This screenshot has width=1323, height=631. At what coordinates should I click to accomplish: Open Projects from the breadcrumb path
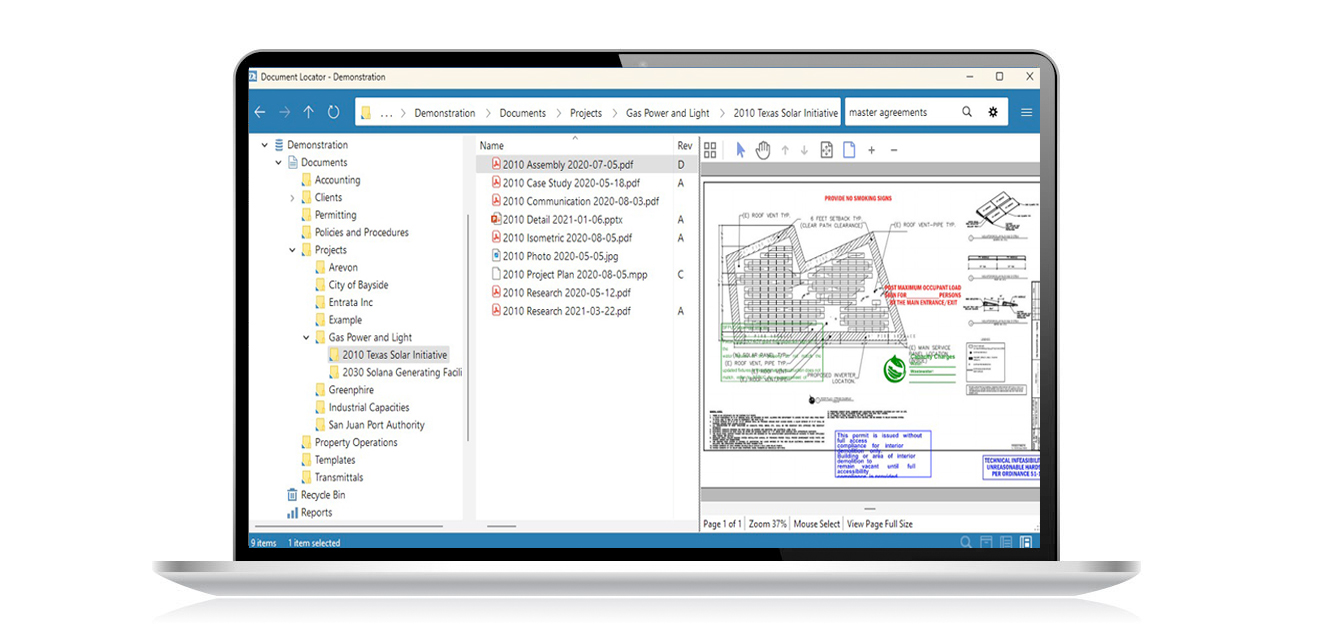point(585,113)
